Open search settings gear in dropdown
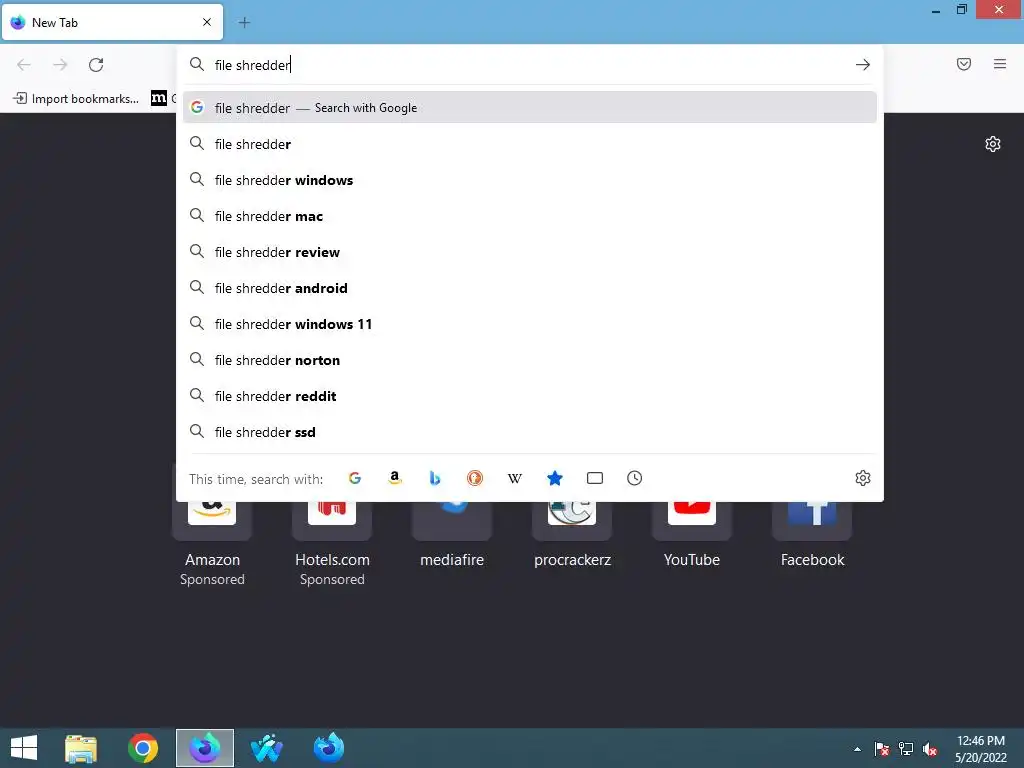This screenshot has height=768, width=1024. pyautogui.click(x=863, y=478)
